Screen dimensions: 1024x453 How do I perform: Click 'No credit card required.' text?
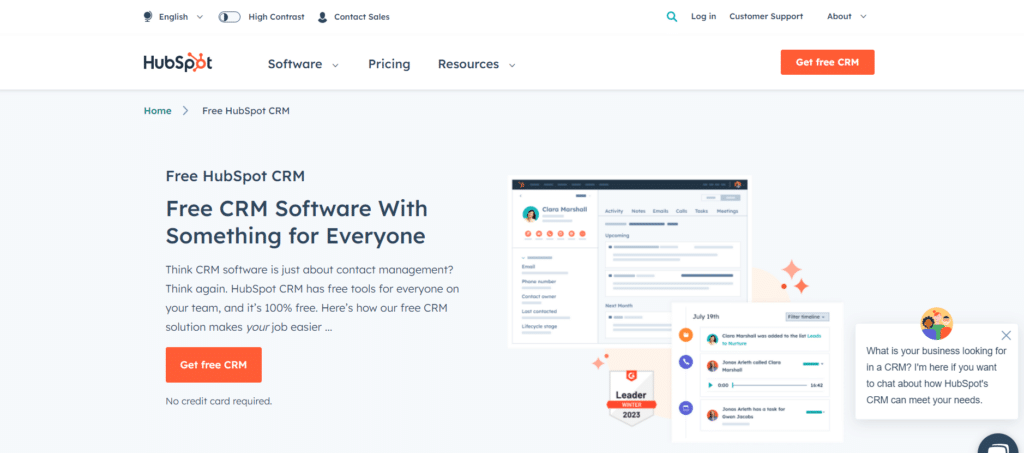click(x=219, y=401)
